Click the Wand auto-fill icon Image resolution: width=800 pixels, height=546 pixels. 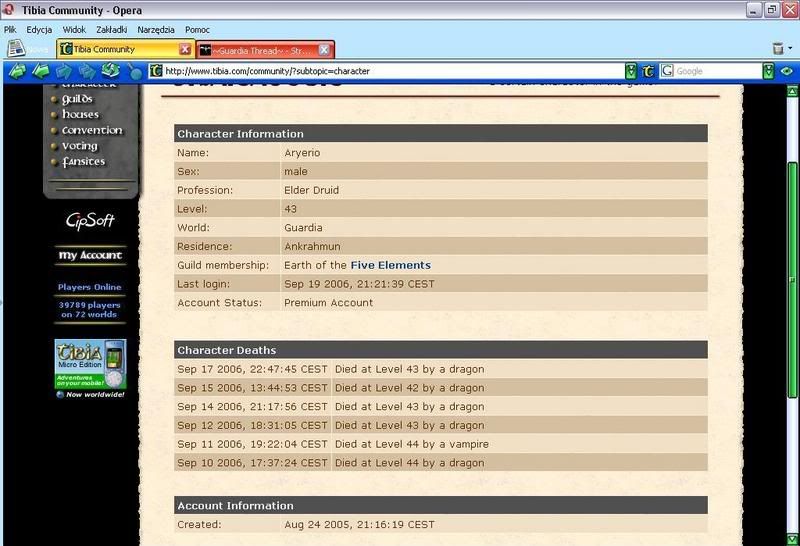134,71
